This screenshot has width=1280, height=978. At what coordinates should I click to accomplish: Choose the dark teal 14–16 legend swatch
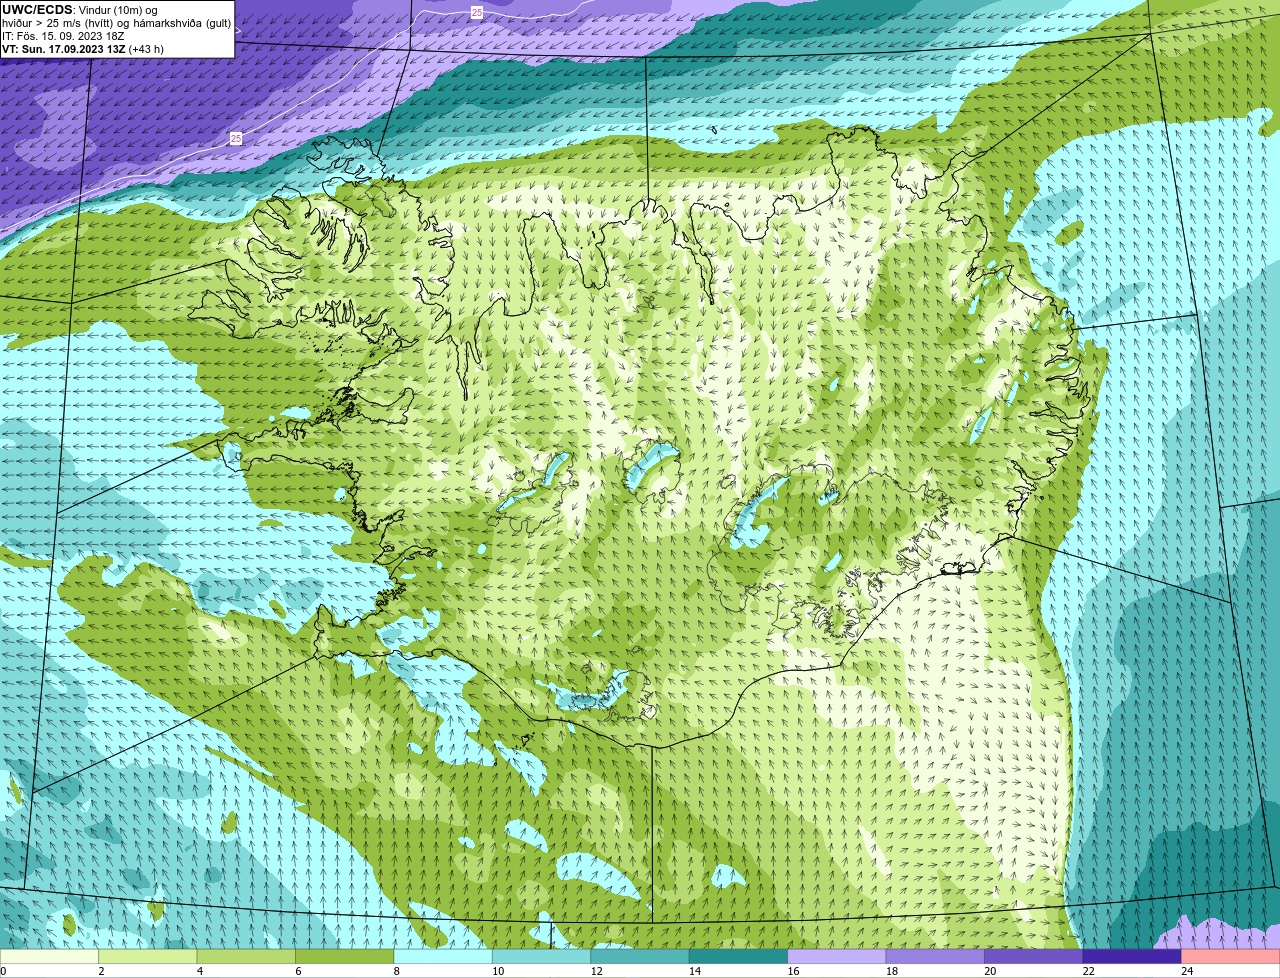(x=738, y=957)
